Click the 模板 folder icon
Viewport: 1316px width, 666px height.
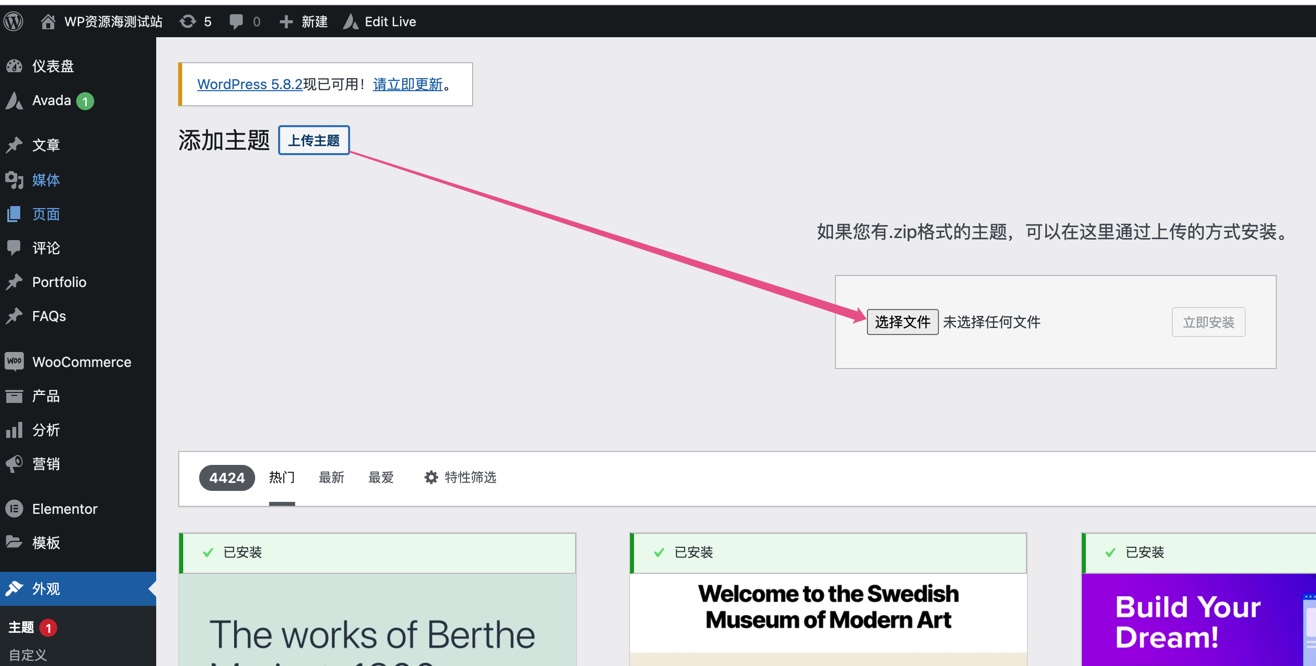coord(14,543)
